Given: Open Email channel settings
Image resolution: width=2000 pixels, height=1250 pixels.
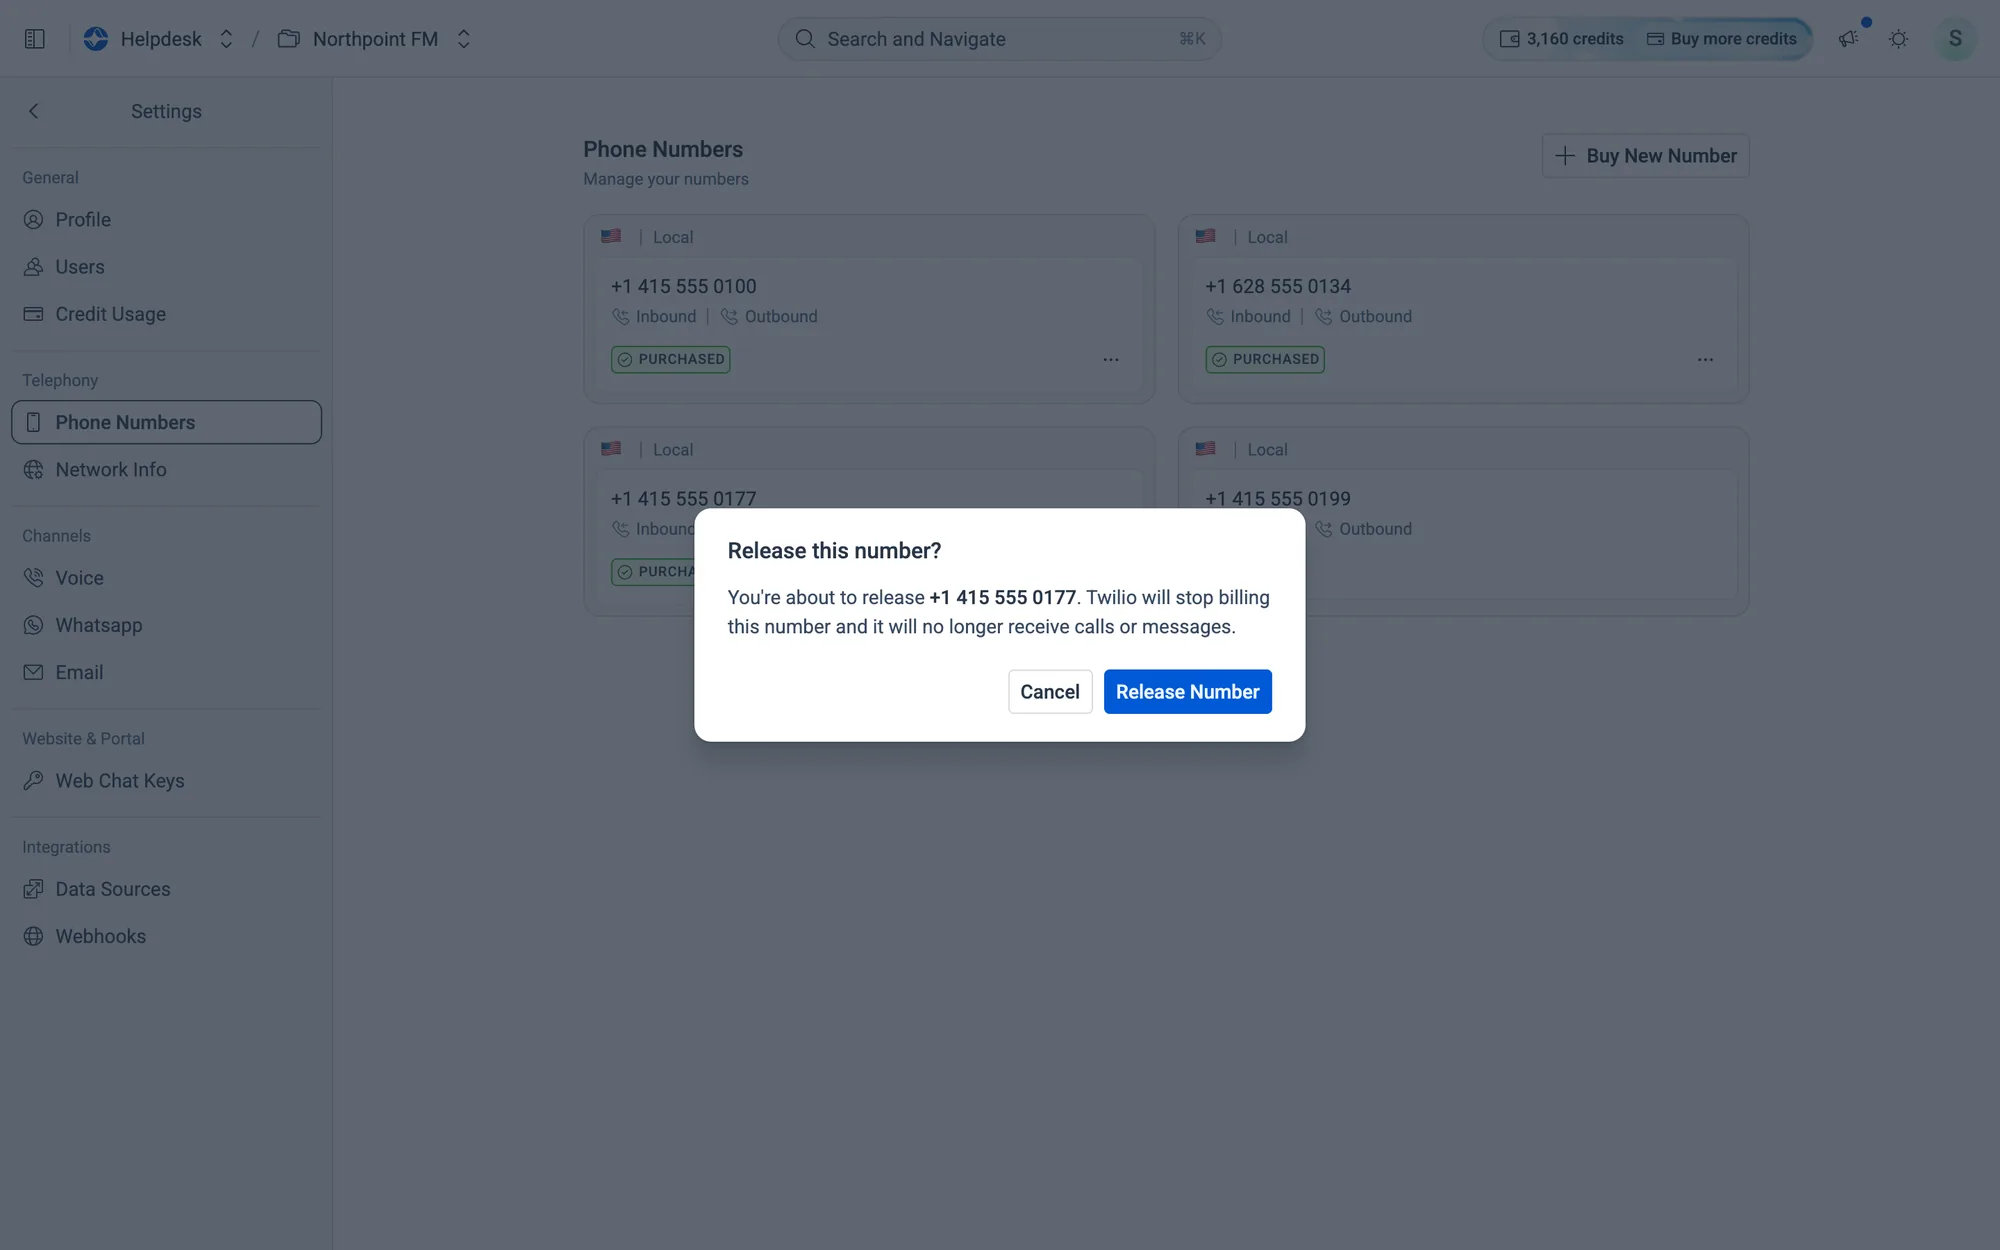Looking at the screenshot, I should click(x=166, y=672).
